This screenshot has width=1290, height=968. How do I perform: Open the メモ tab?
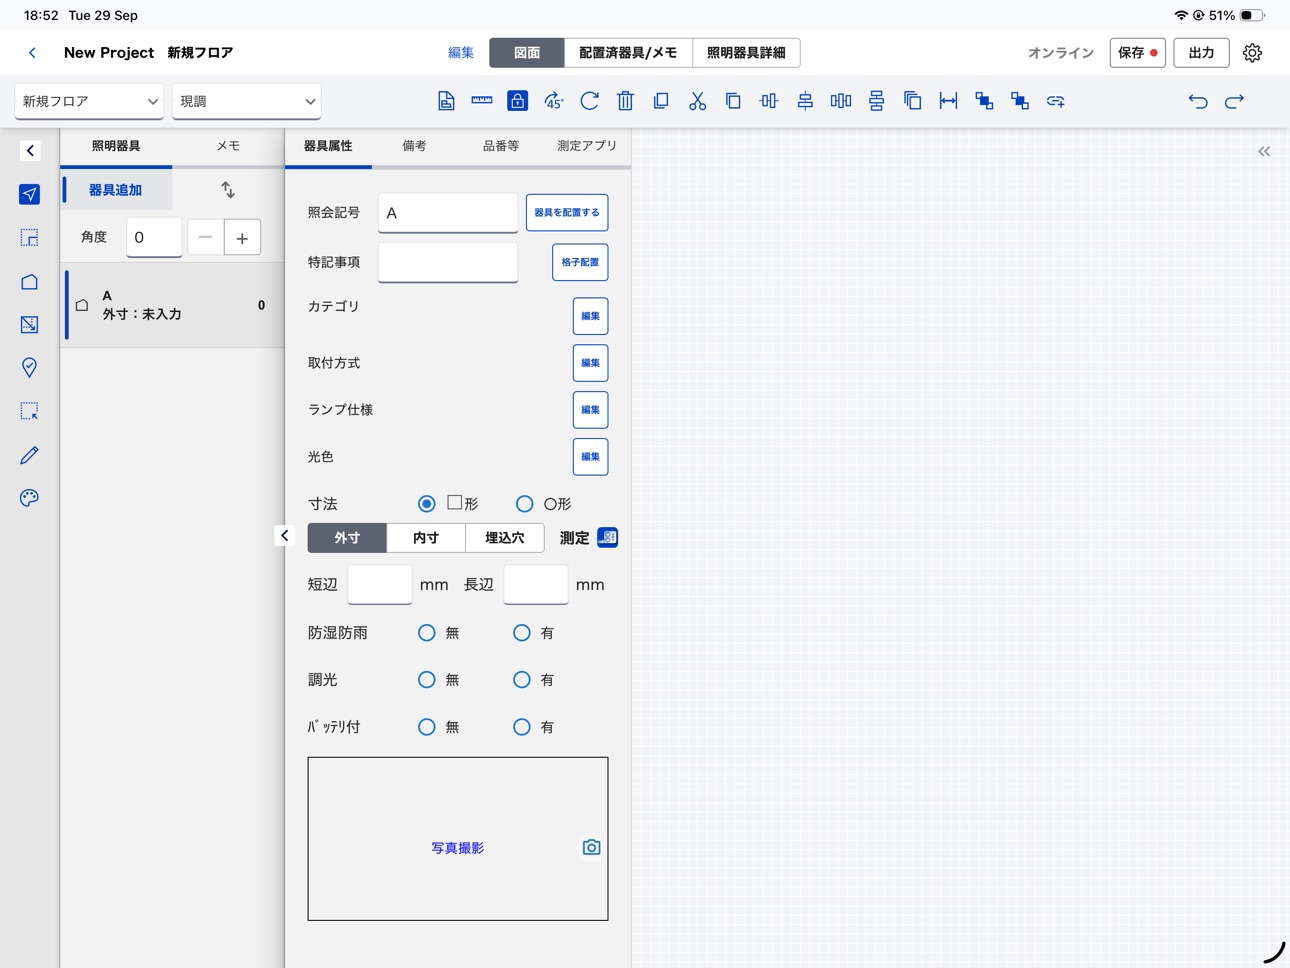pyautogui.click(x=228, y=146)
